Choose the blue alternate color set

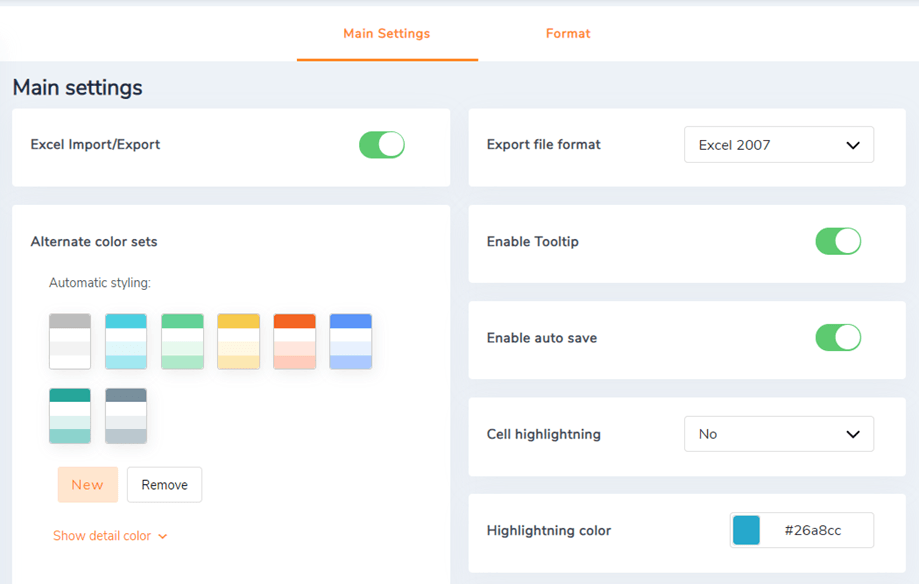point(350,342)
